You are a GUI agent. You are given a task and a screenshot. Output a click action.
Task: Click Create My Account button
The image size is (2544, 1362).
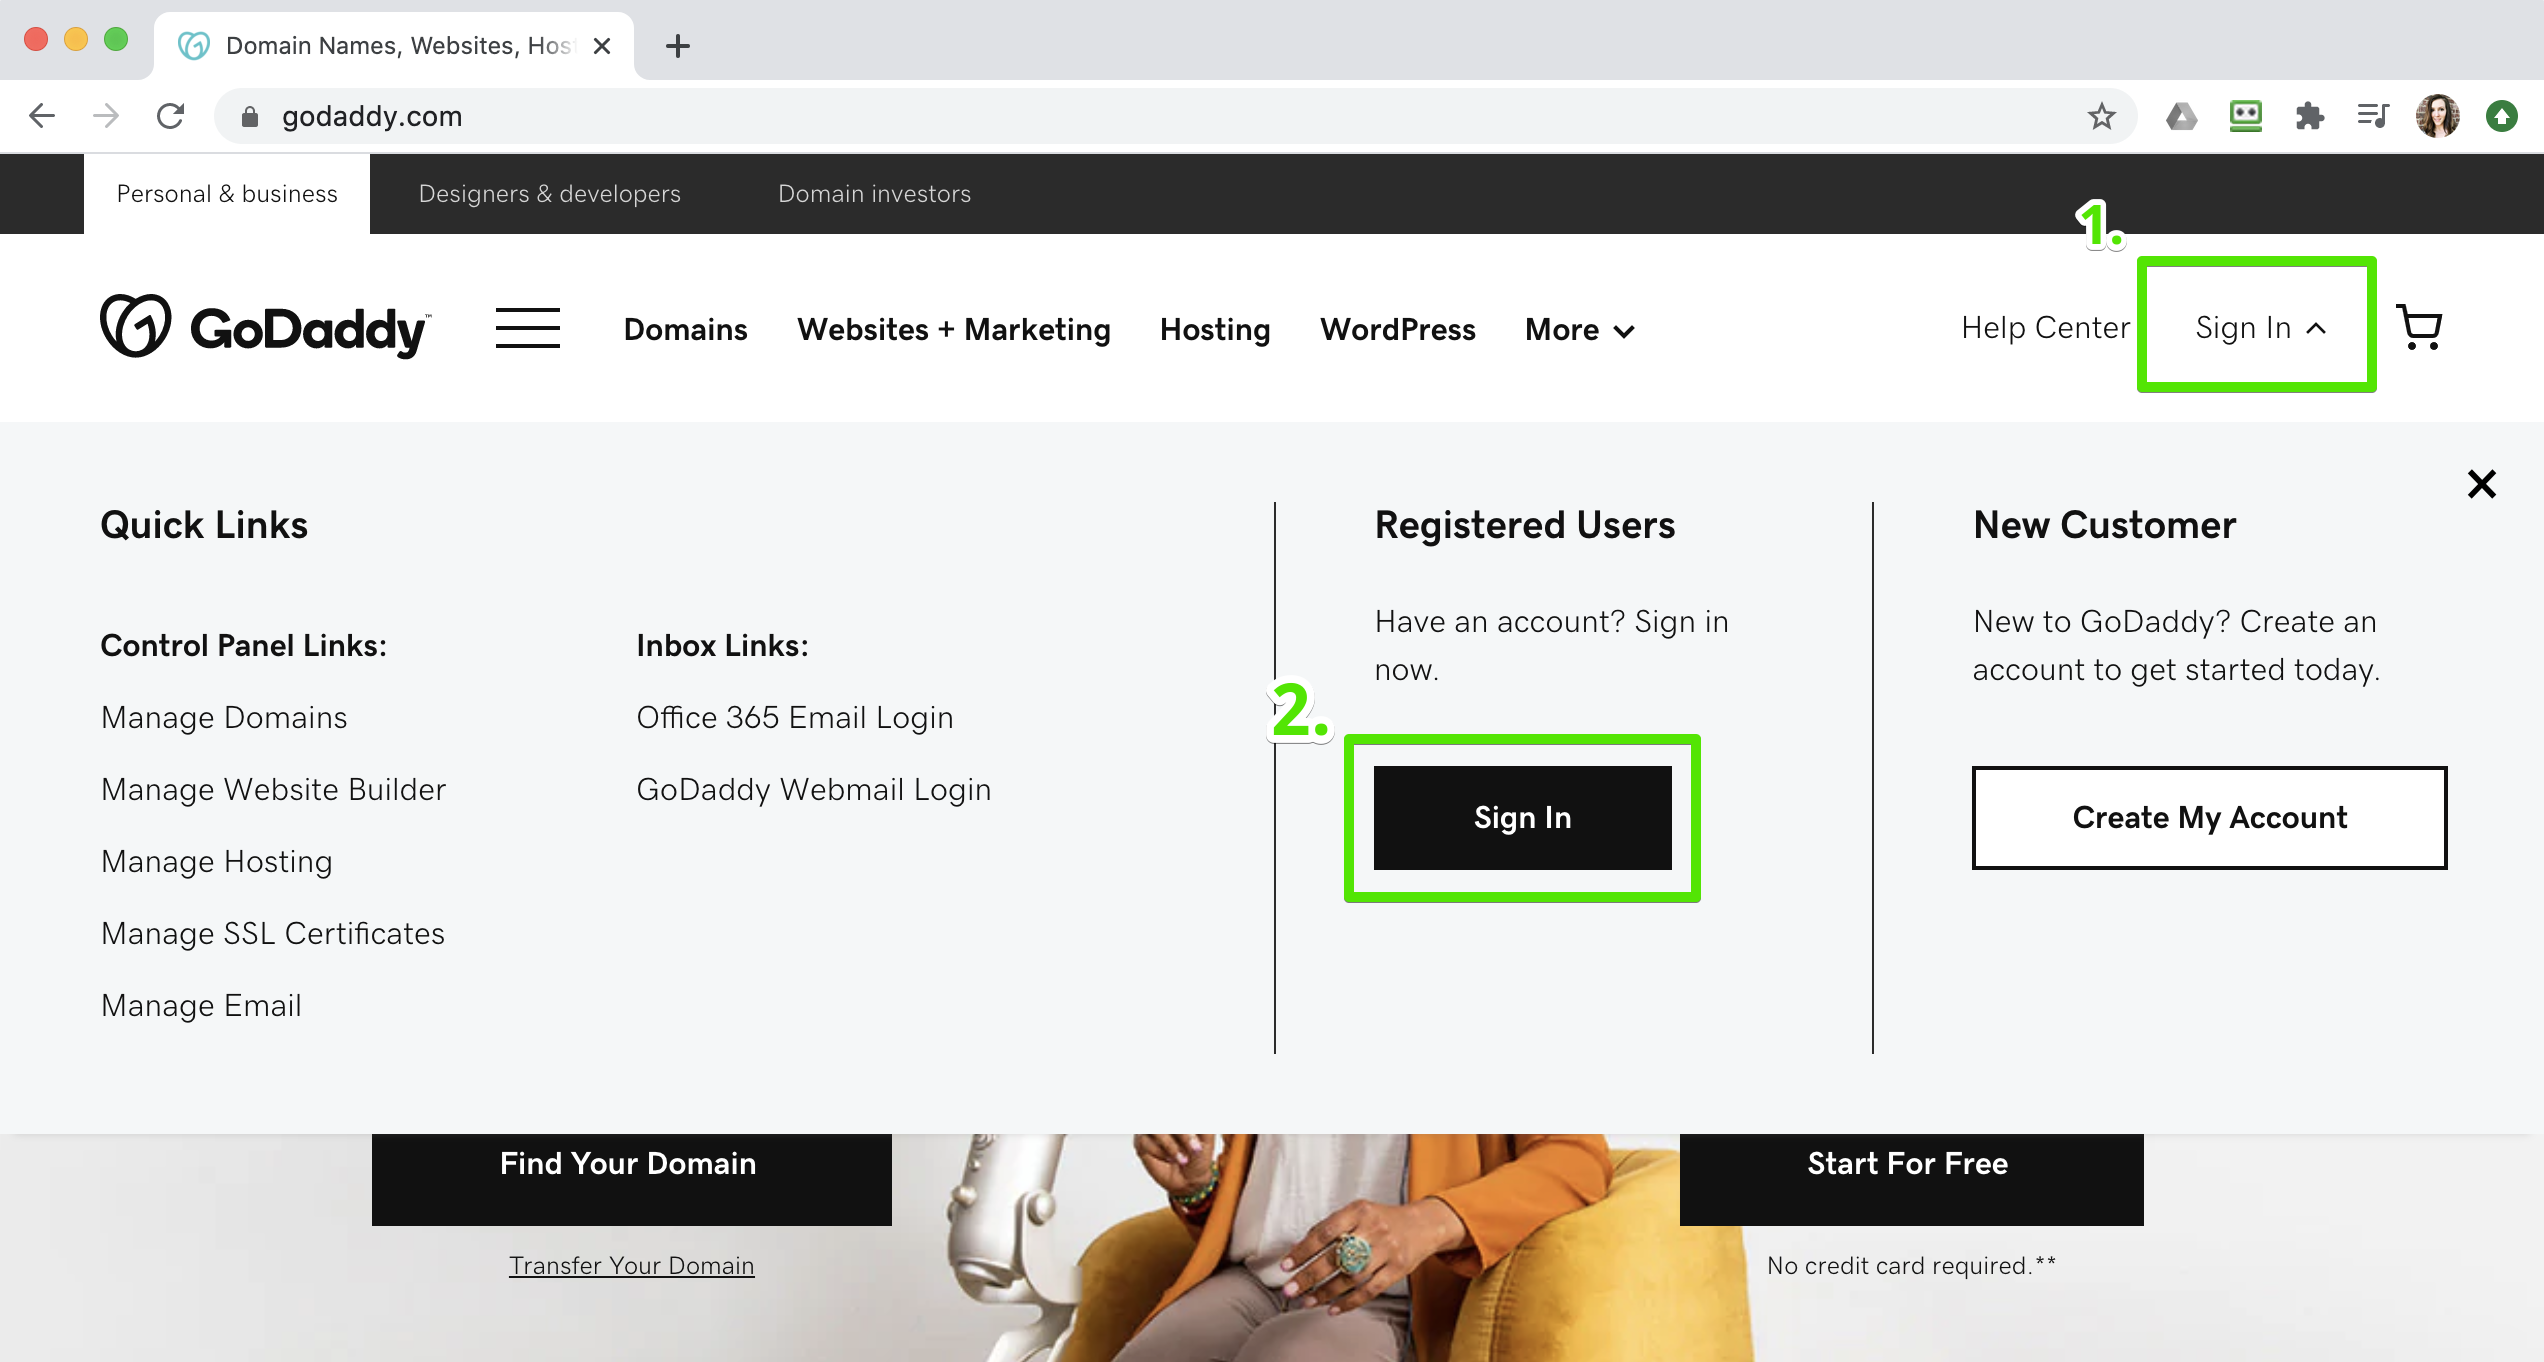point(2209,817)
